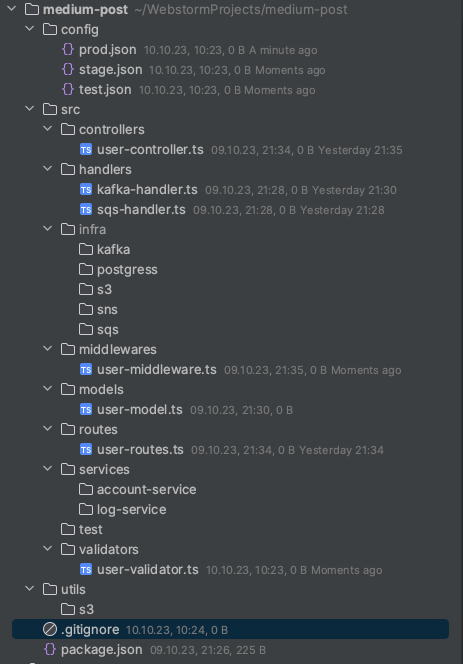The image size is (463, 664).
Task: Select the log-service folder
Action: [131, 509]
